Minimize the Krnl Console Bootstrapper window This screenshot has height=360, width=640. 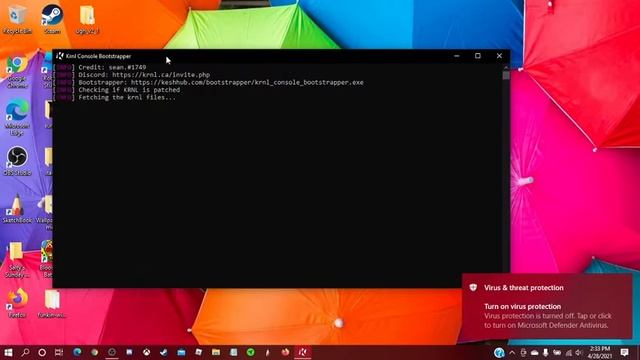[457, 56]
